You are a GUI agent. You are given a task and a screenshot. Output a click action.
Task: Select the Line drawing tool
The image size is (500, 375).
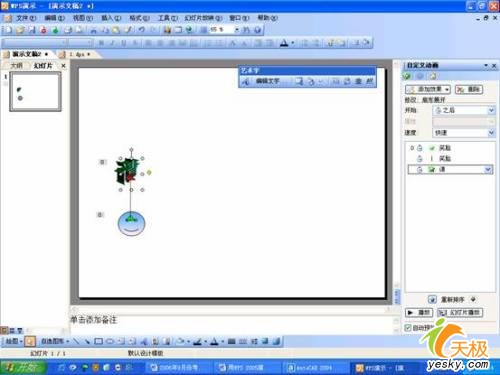76,341
